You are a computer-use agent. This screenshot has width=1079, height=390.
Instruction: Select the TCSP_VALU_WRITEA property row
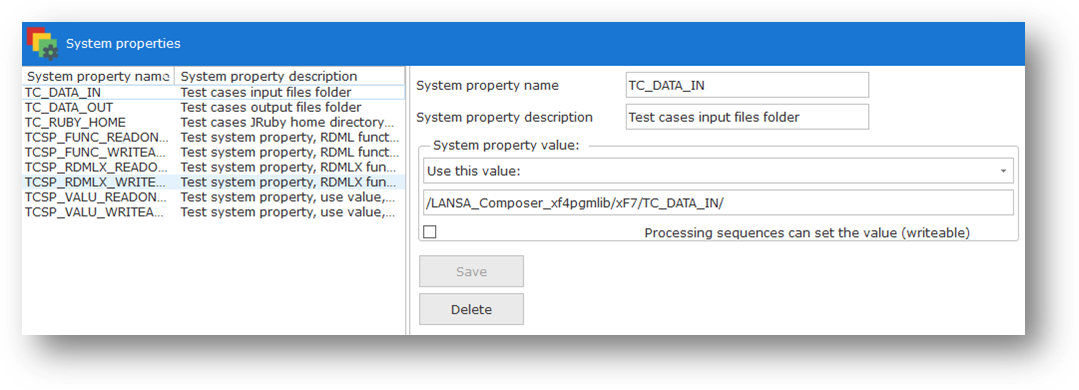coord(213,213)
